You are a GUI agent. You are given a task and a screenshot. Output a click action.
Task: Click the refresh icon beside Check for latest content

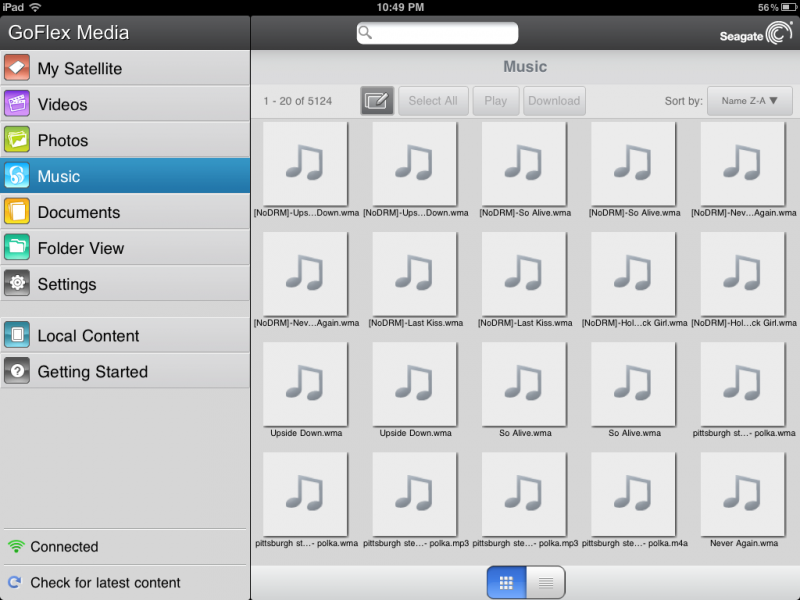15,582
